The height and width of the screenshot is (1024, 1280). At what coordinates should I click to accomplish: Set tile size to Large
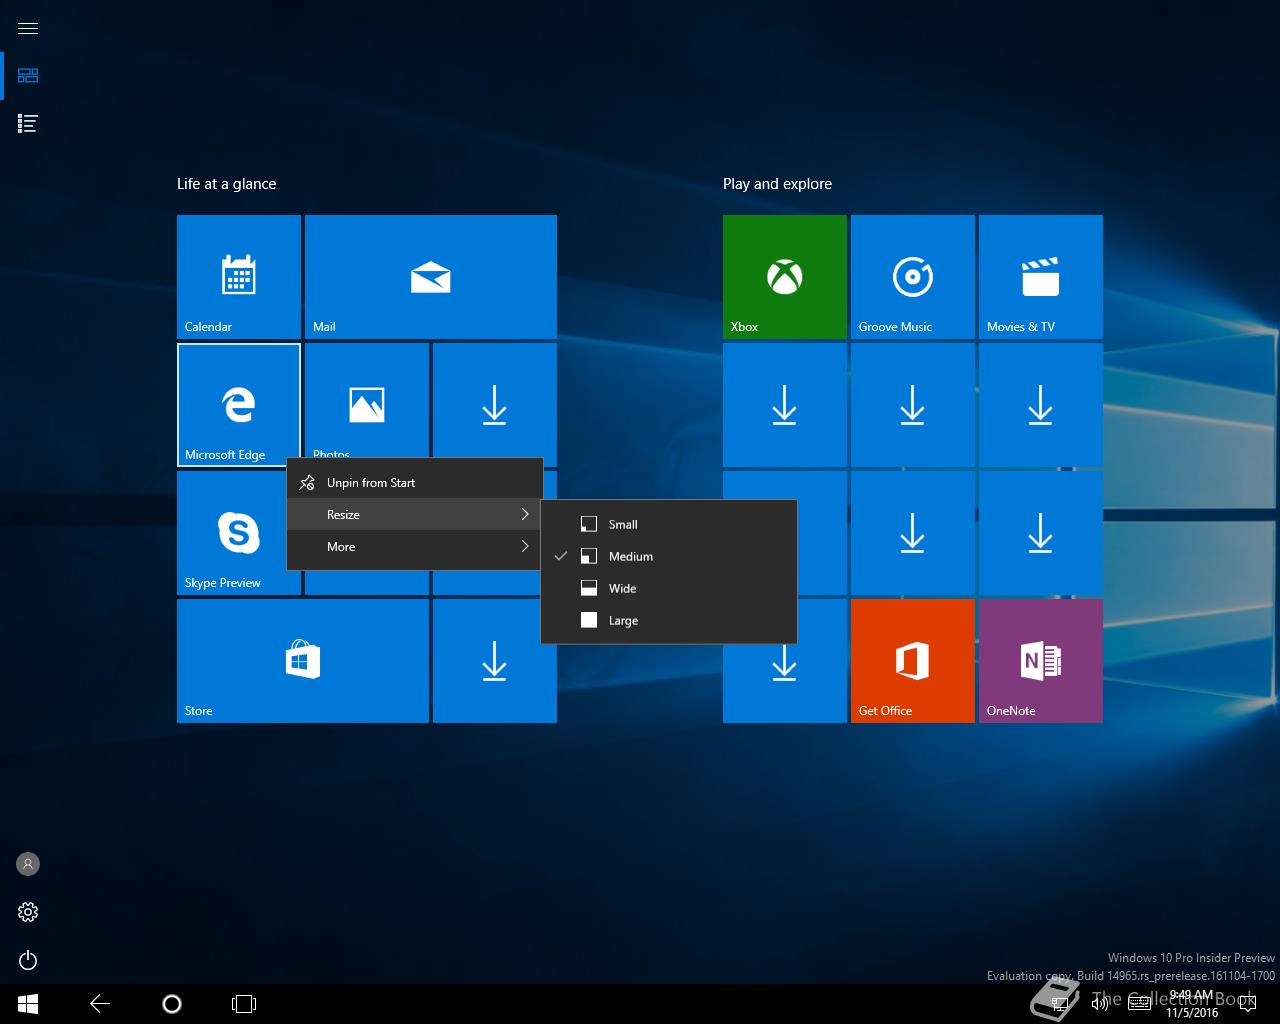tap(669, 620)
